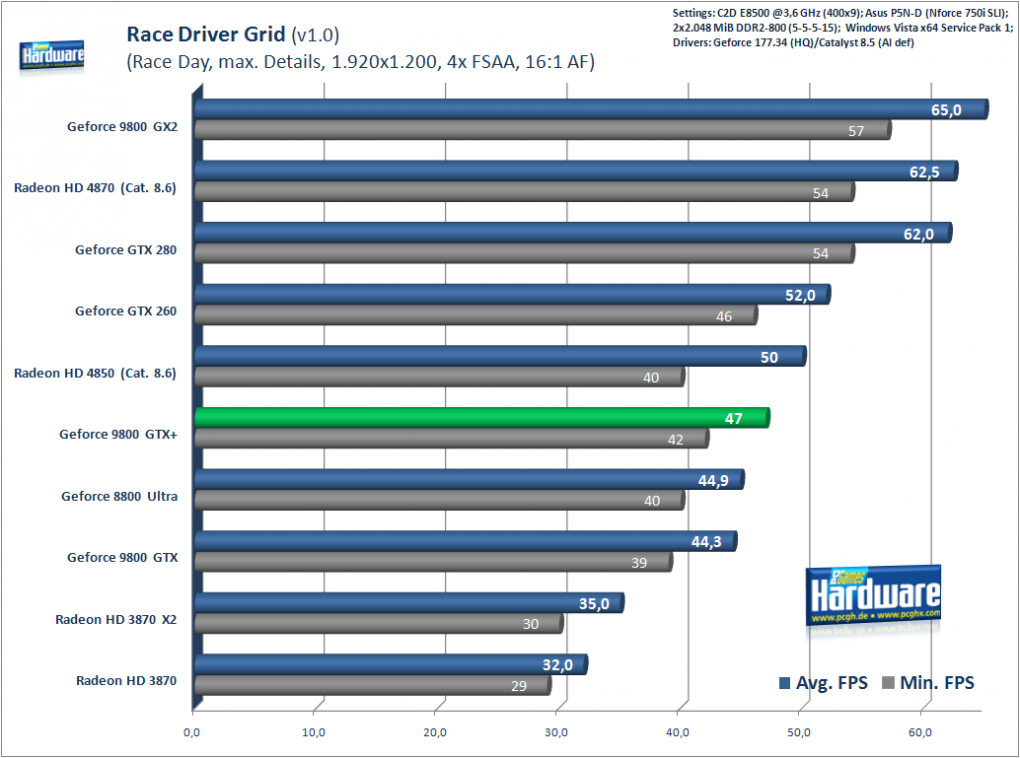Select the green Geforce 9800 GTX+ average bar
Image resolution: width=1020 pixels, height=758 pixels.
482,418
